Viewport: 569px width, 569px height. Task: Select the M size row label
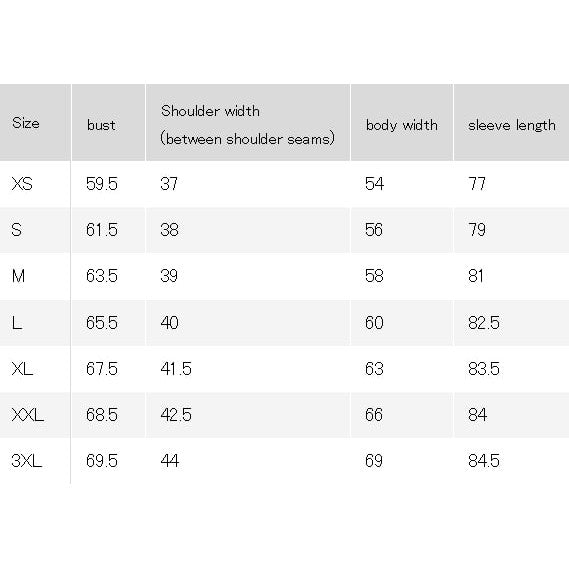click(18, 276)
